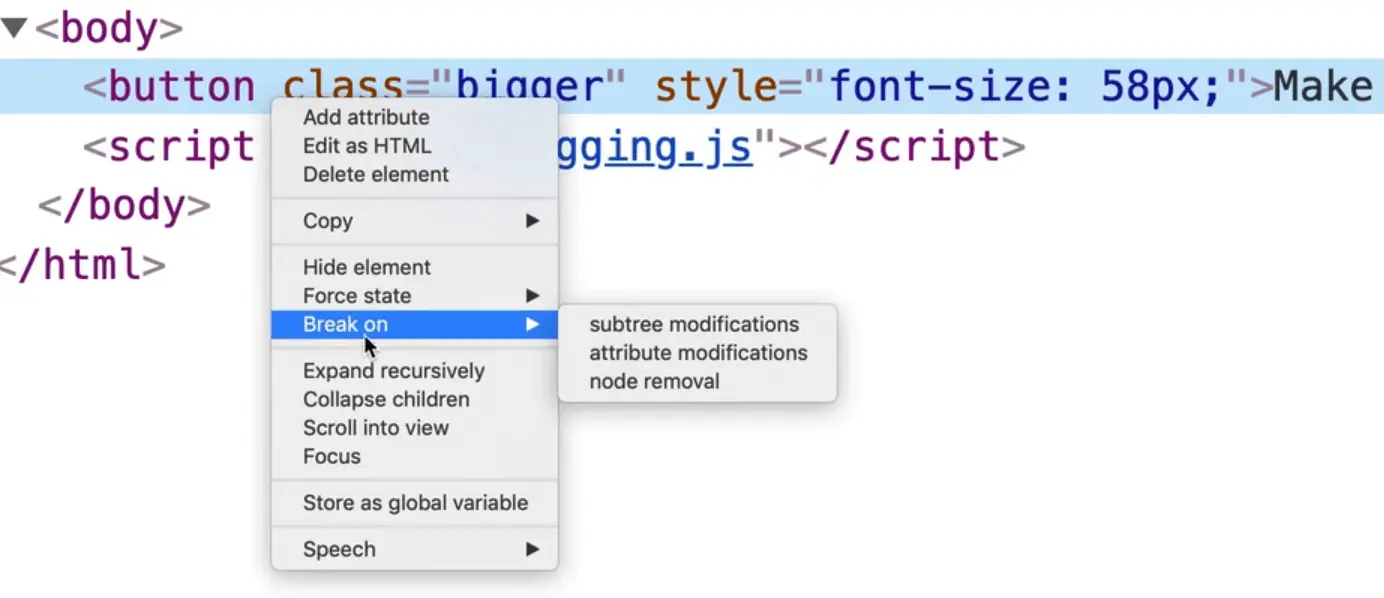
Task: Select attribute modifications breakpoint
Action: point(698,353)
